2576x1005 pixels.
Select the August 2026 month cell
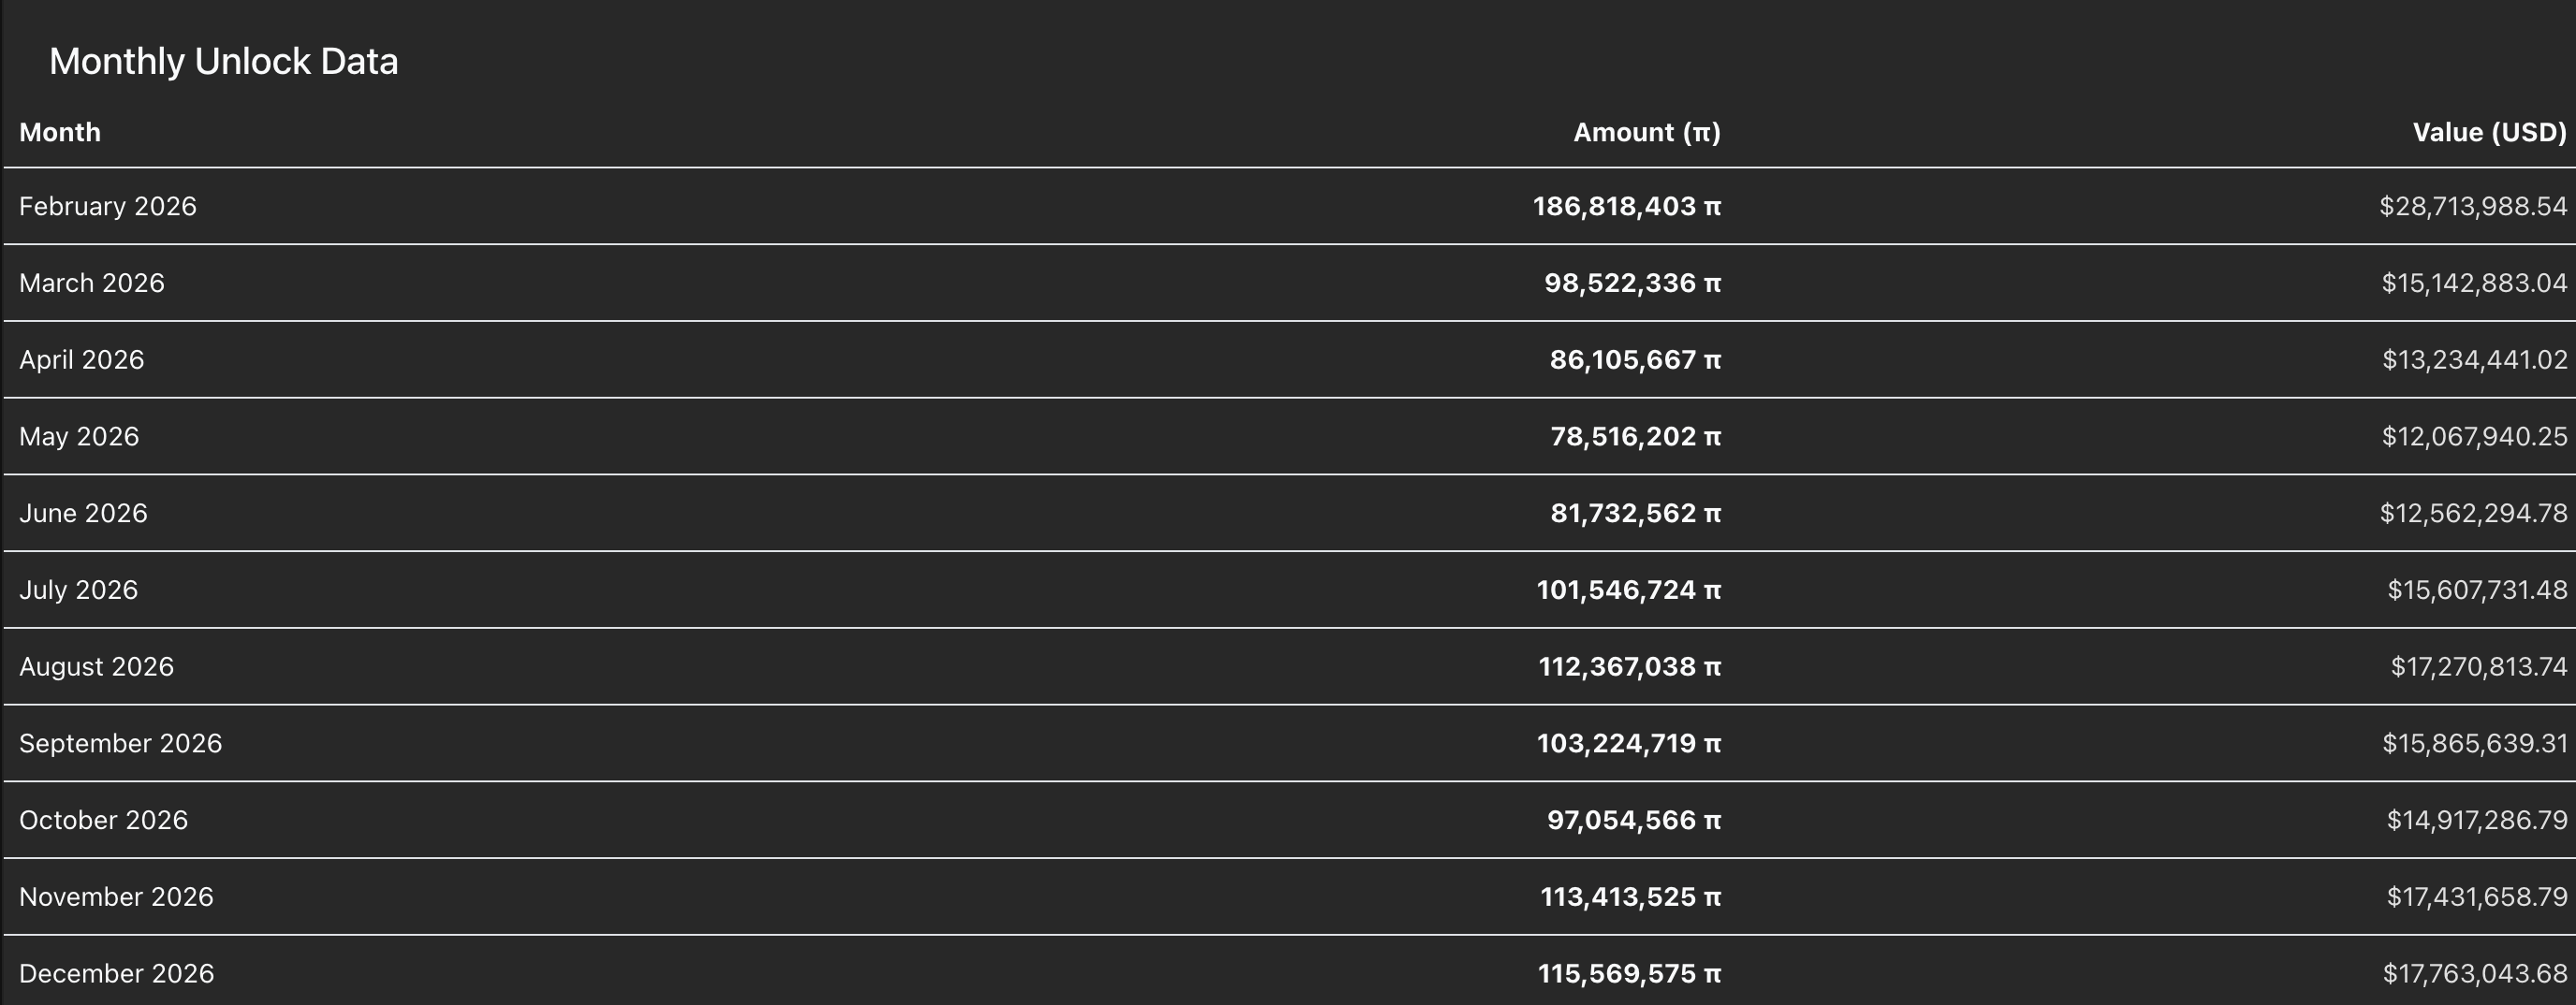97,667
